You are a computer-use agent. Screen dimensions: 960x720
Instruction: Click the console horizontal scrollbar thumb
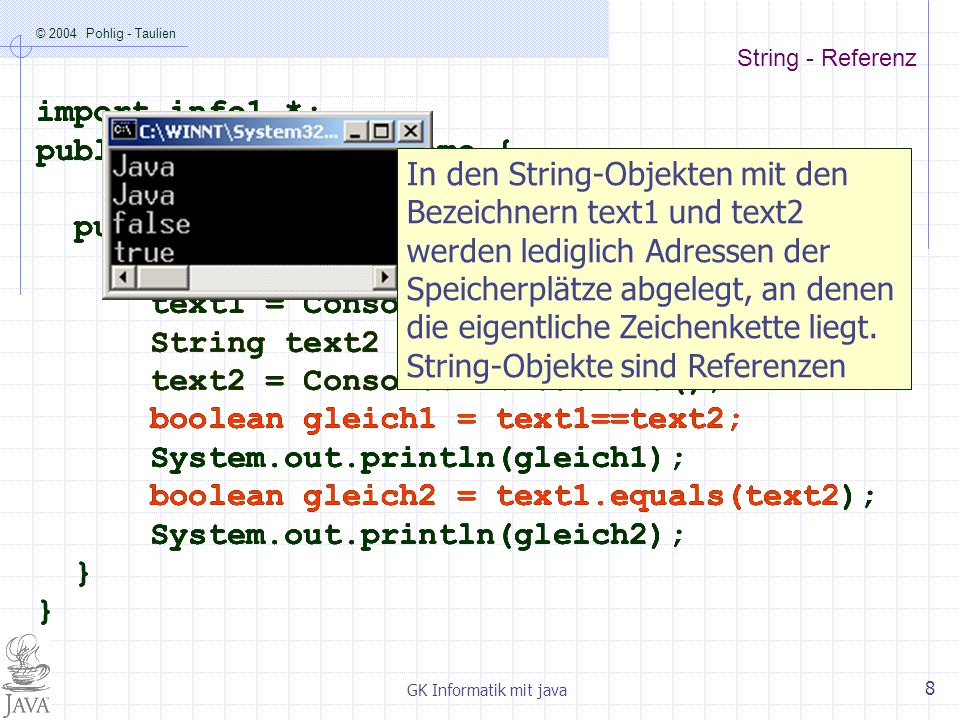coord(163,277)
